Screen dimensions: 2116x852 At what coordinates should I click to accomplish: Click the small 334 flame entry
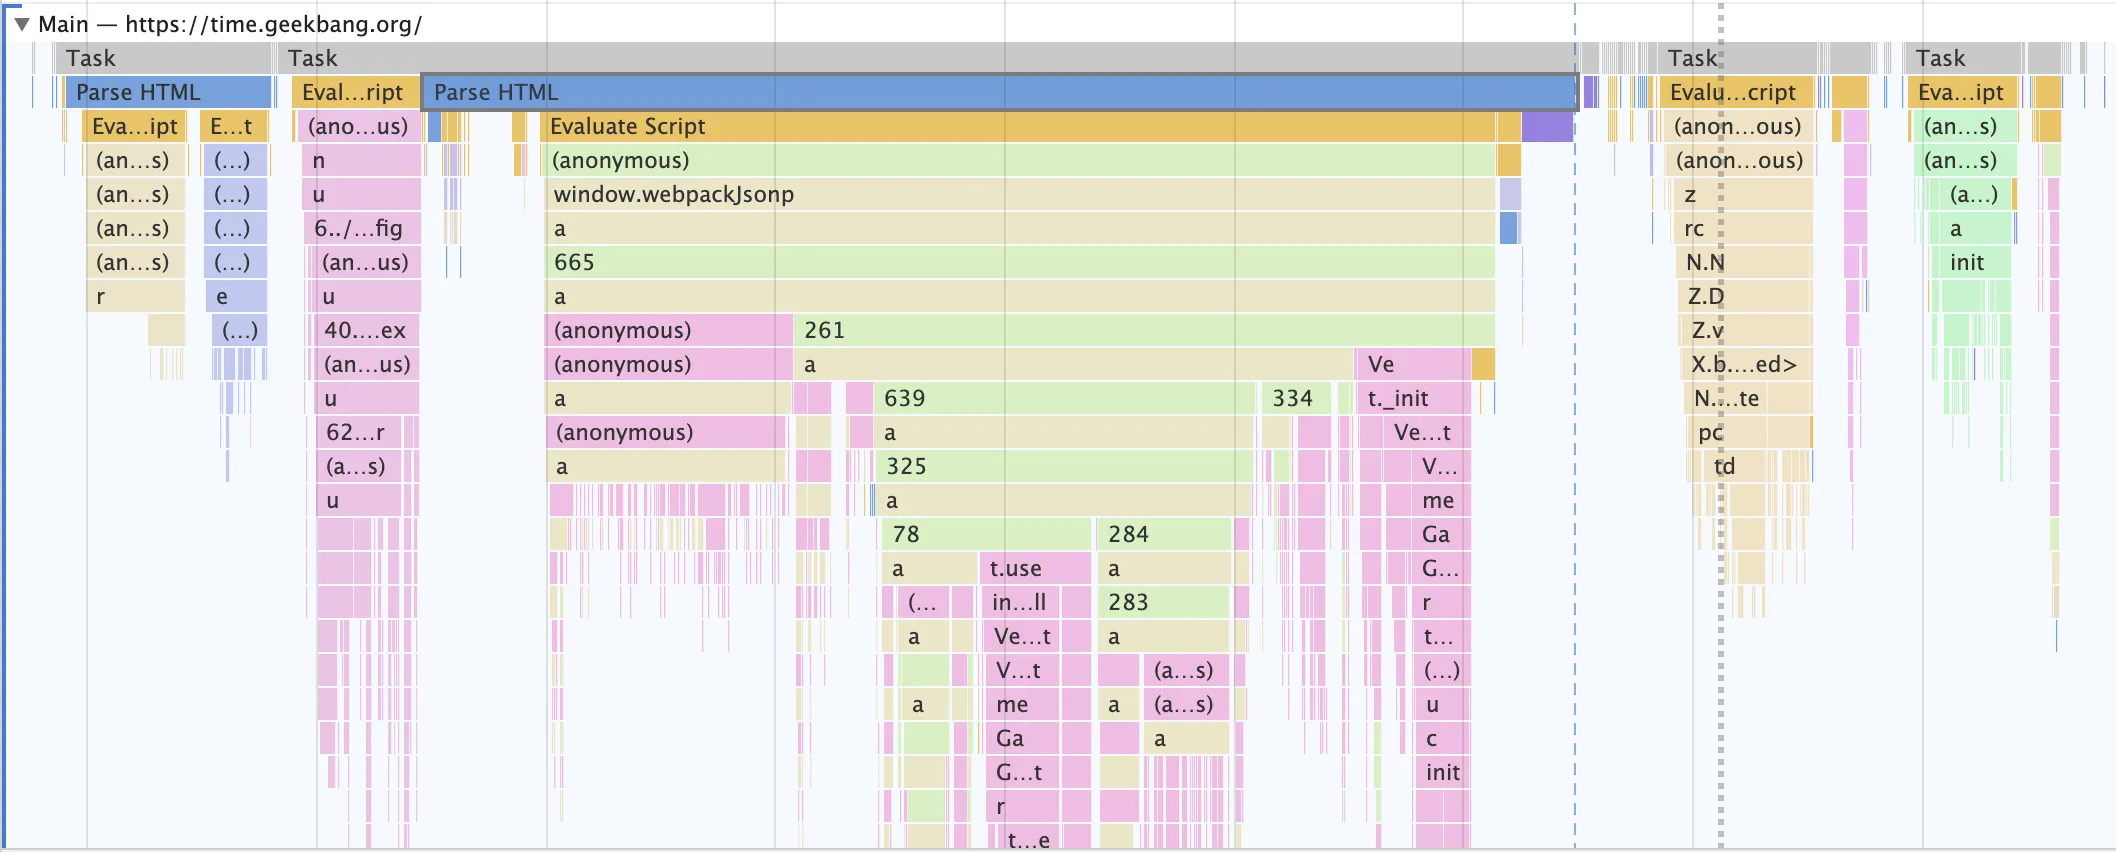coord(1295,398)
